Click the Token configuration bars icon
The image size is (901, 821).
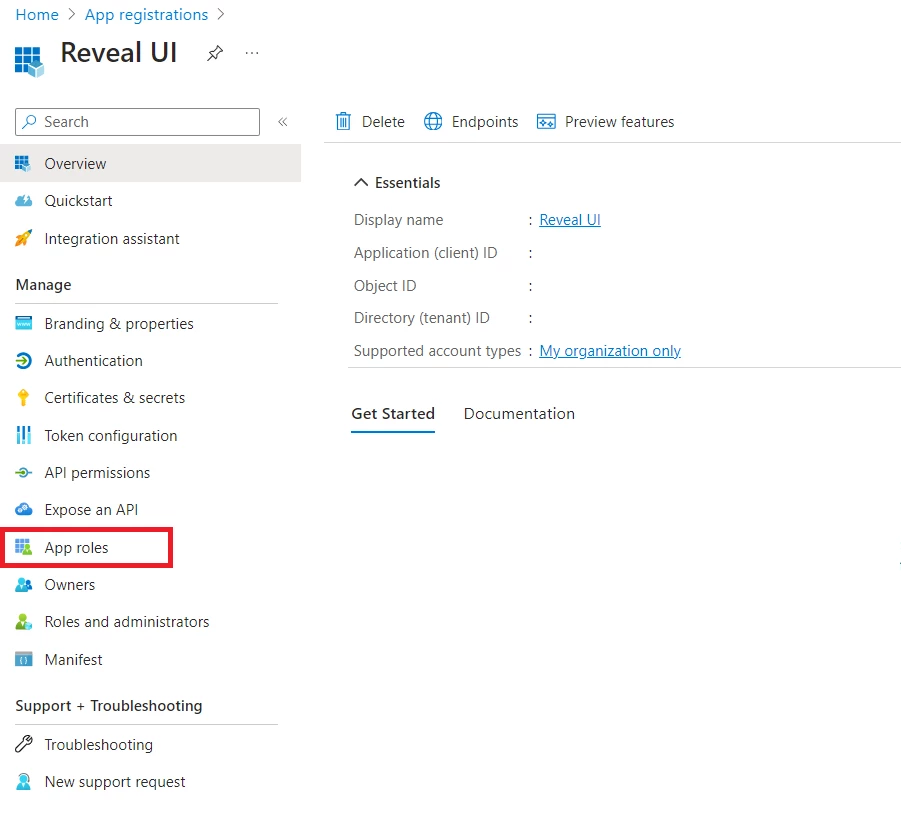pos(23,435)
